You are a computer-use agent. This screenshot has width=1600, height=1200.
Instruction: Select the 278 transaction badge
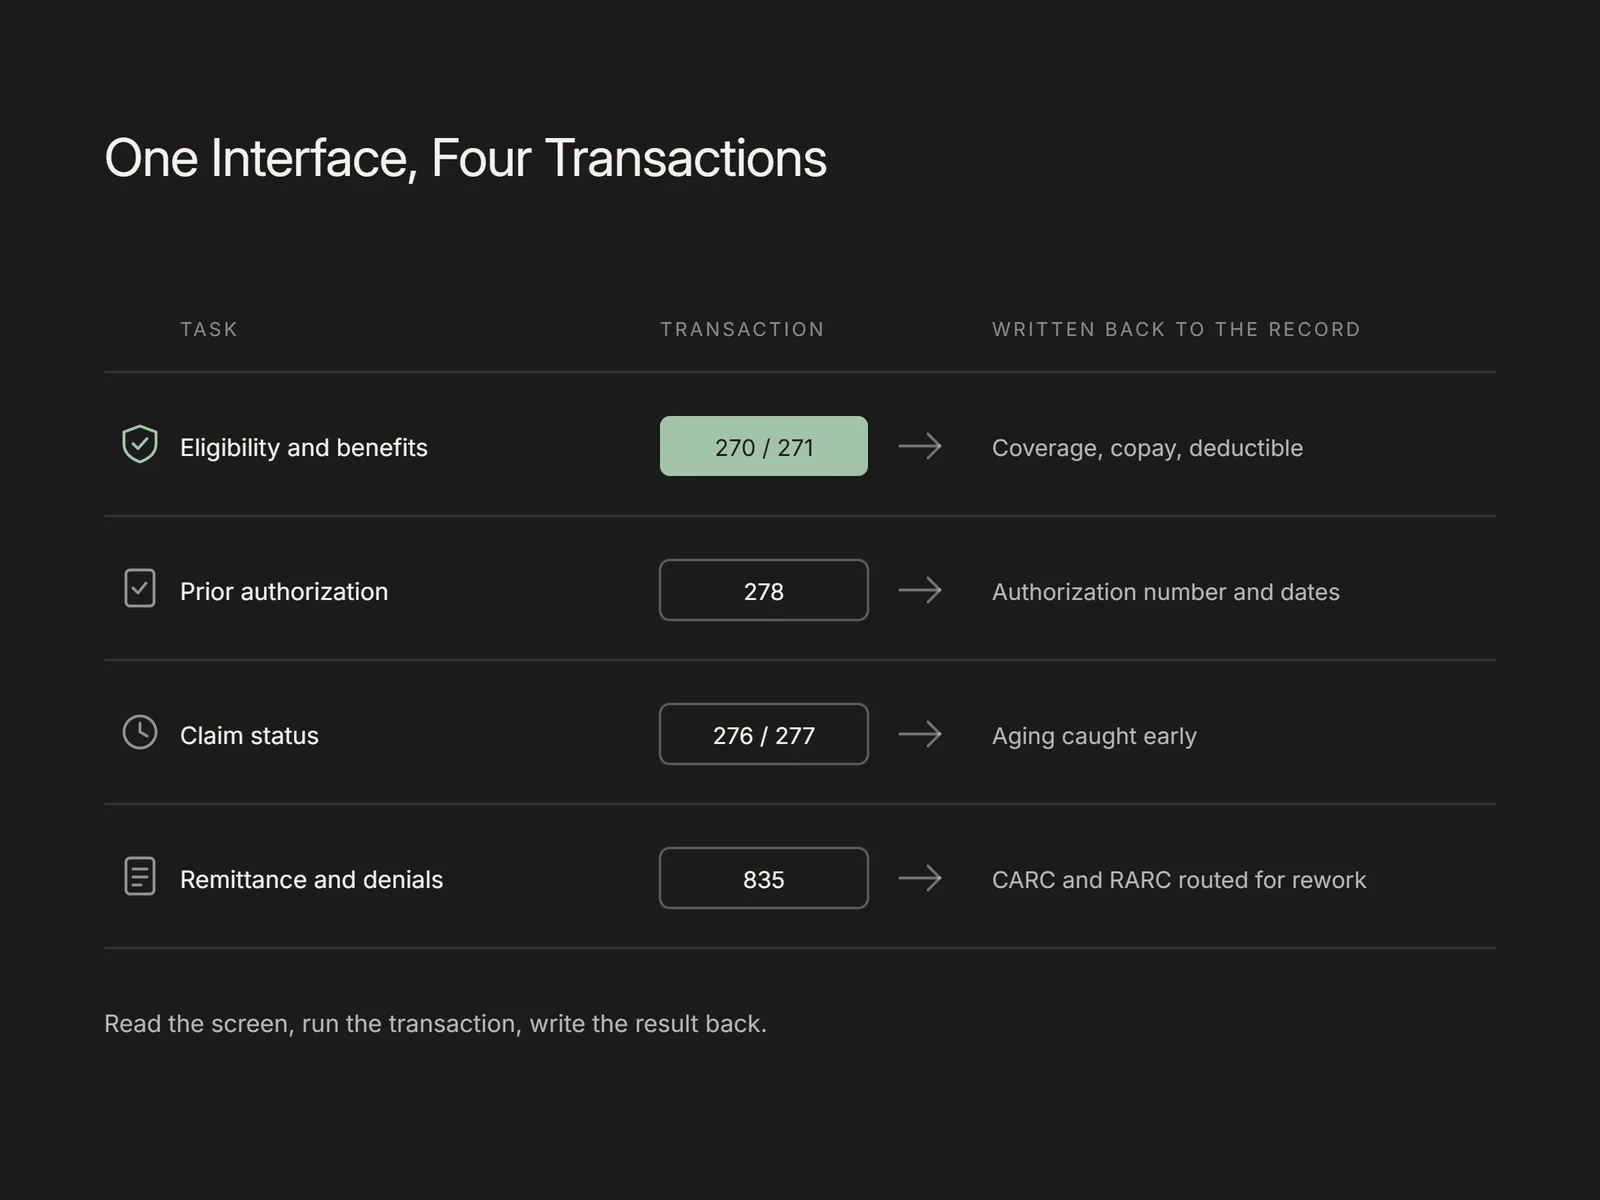tap(764, 590)
